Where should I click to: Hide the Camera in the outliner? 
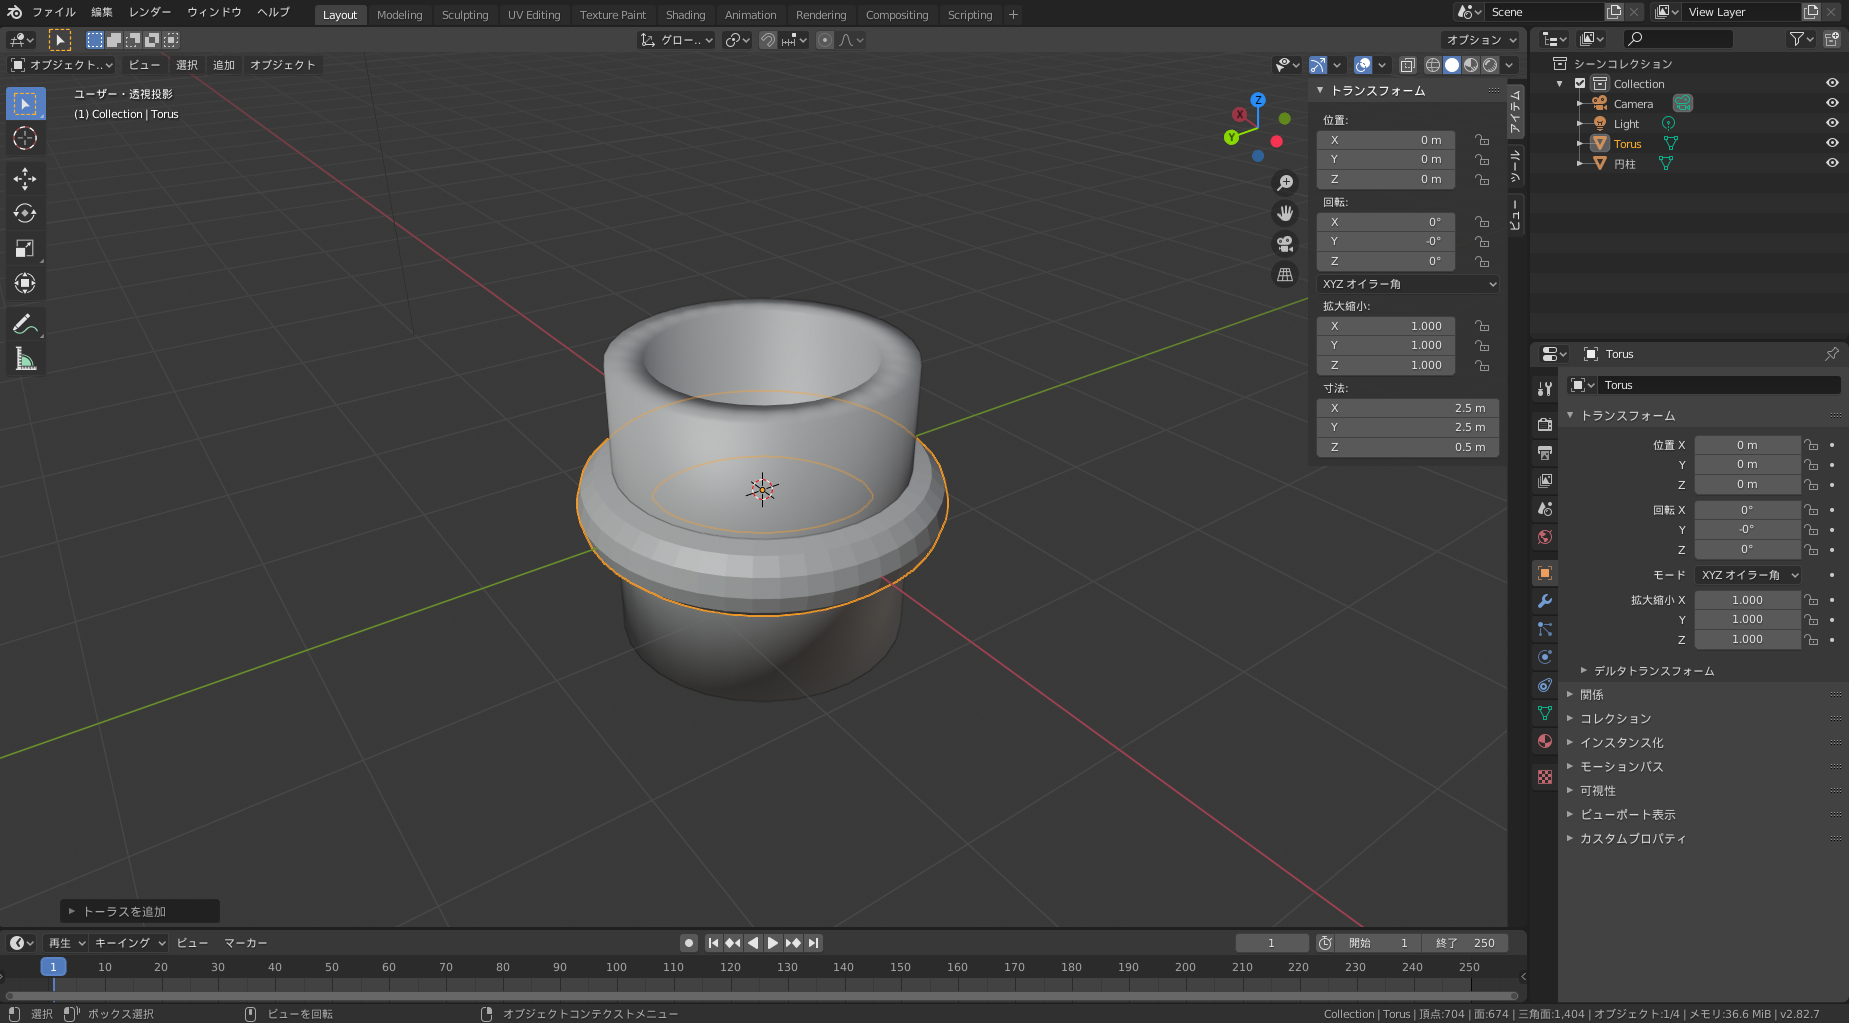click(x=1832, y=103)
